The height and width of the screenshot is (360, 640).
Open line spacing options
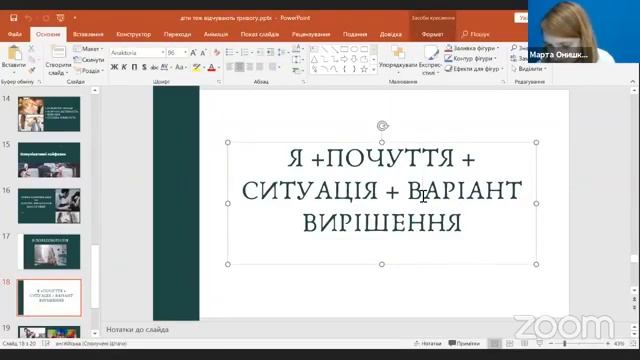(x=282, y=52)
